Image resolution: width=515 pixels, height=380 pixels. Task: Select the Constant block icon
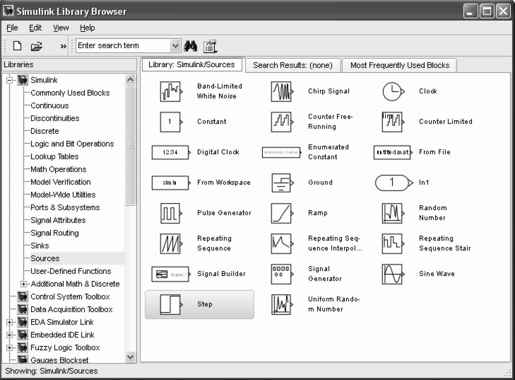tap(171, 122)
